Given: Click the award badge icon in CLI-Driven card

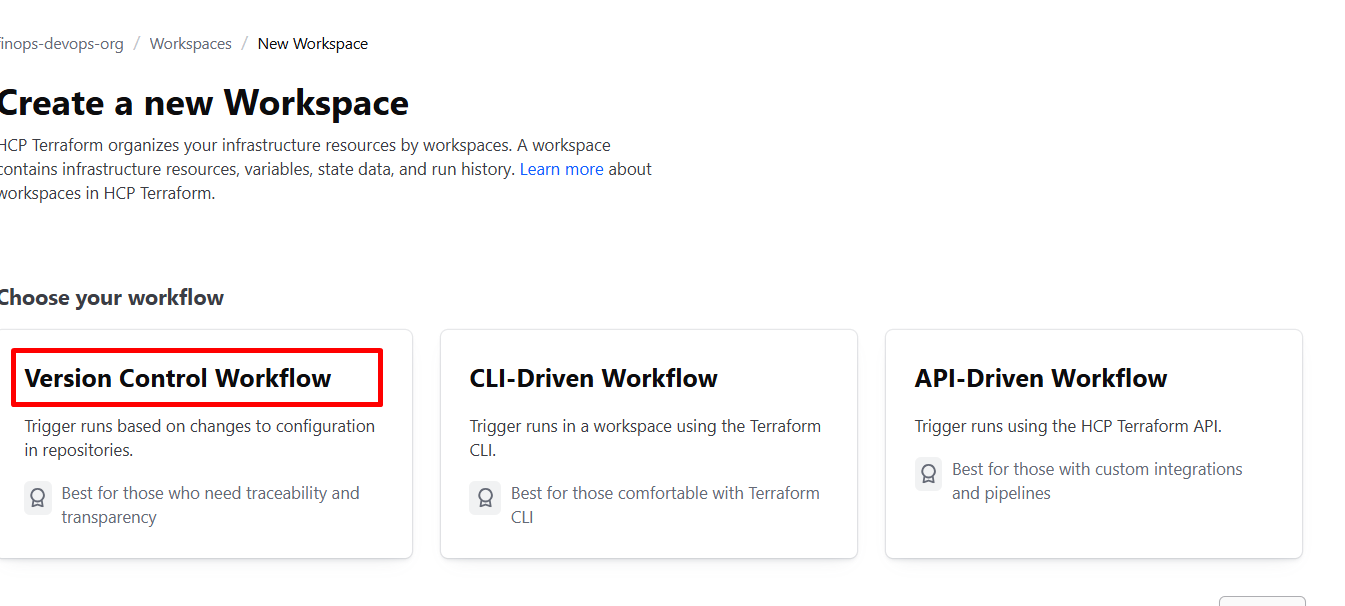Looking at the screenshot, I should coord(485,497).
